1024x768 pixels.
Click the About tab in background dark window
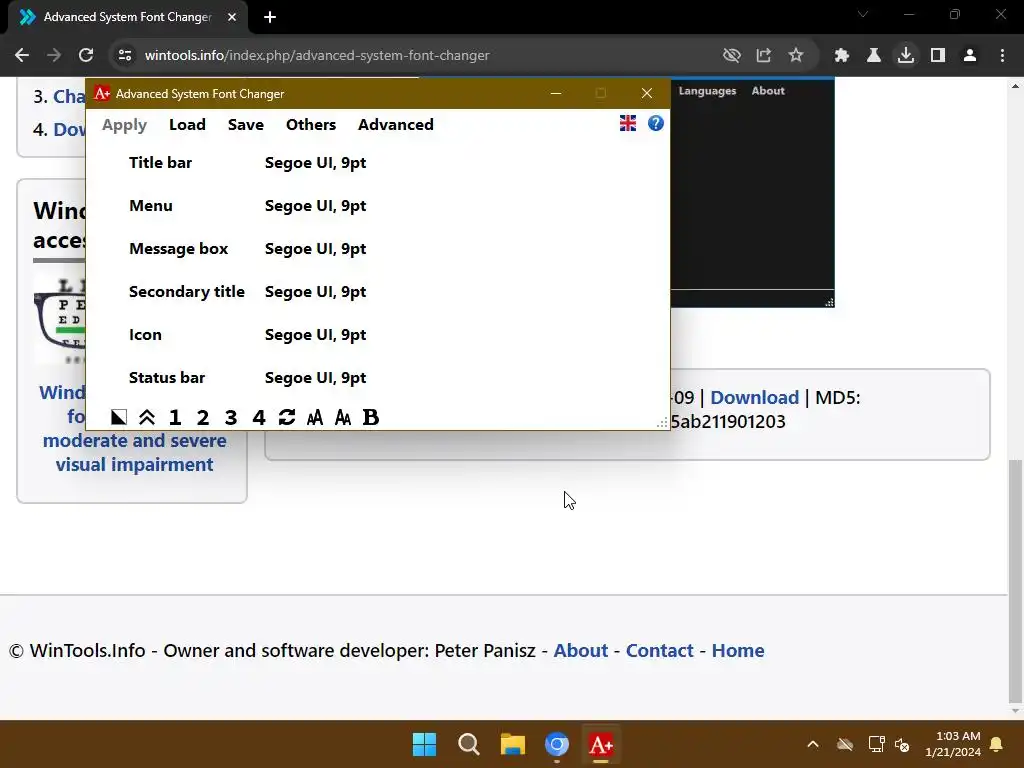pyautogui.click(x=768, y=91)
